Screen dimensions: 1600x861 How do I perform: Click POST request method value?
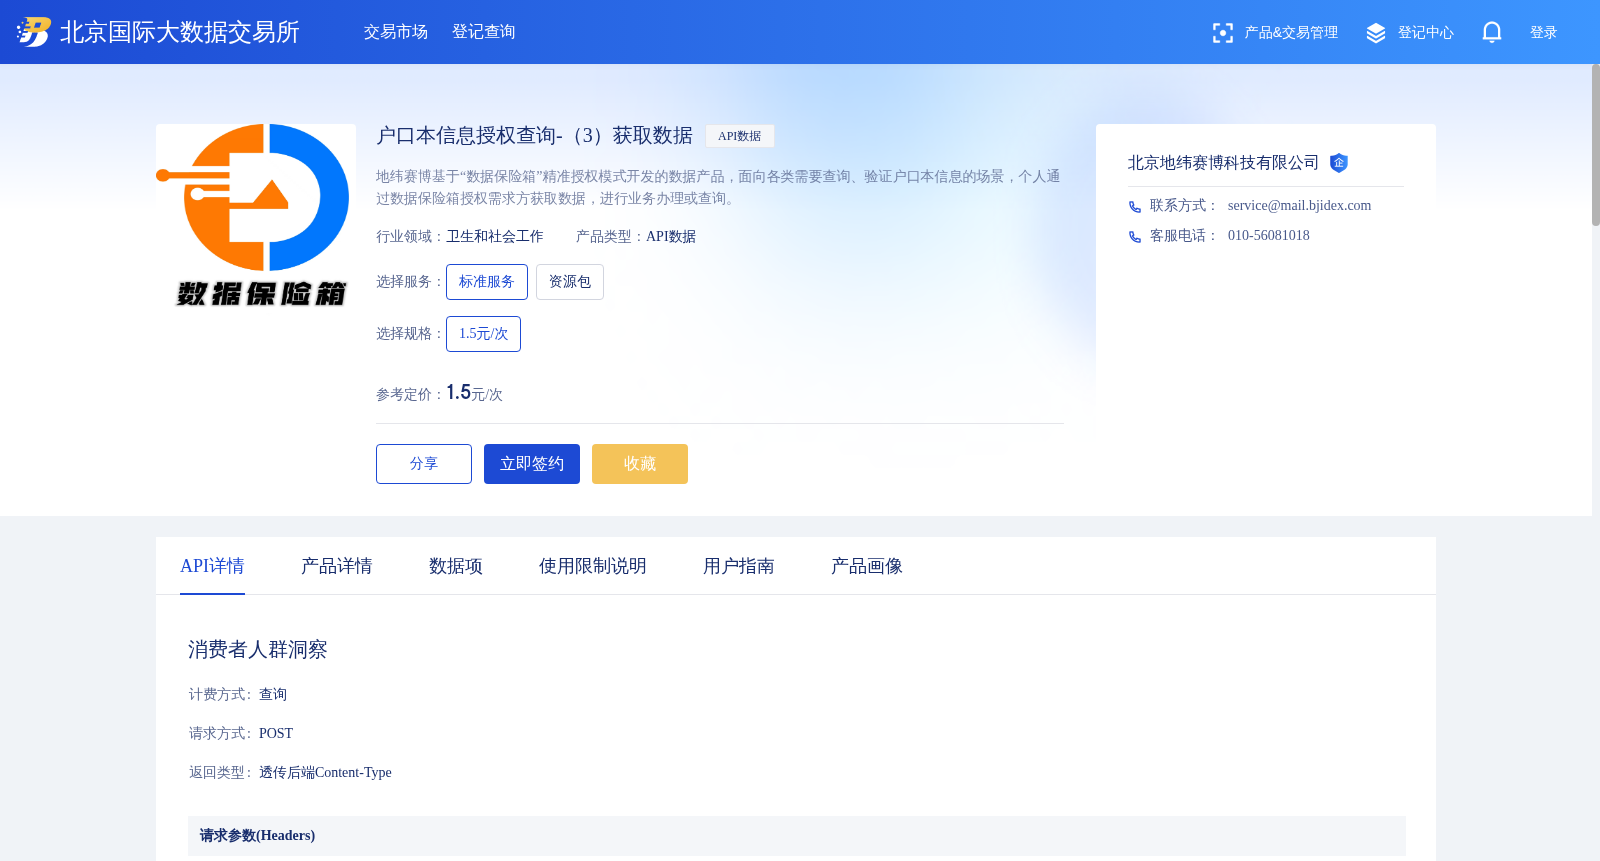pyautogui.click(x=276, y=734)
